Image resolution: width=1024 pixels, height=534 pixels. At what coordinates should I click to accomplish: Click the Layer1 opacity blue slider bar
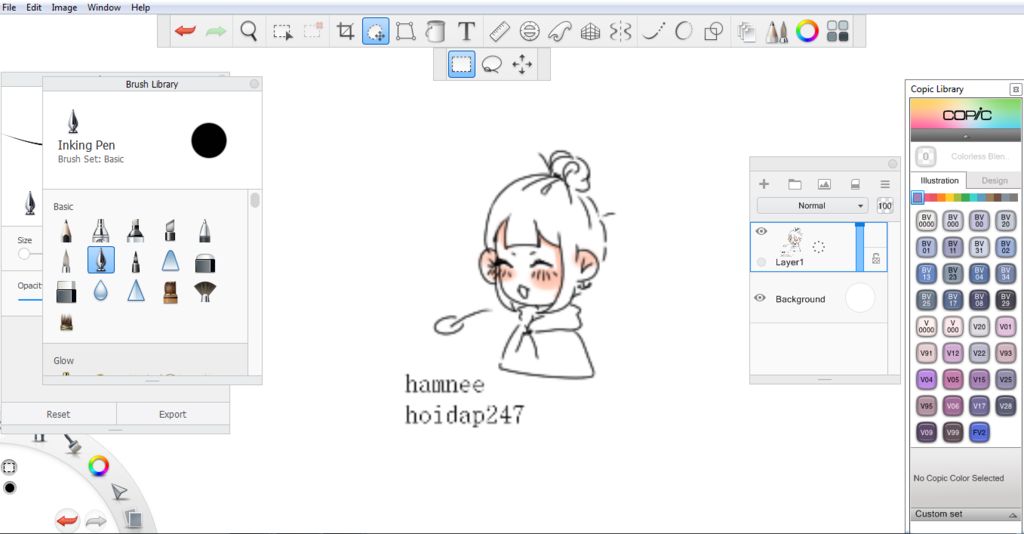(x=859, y=247)
